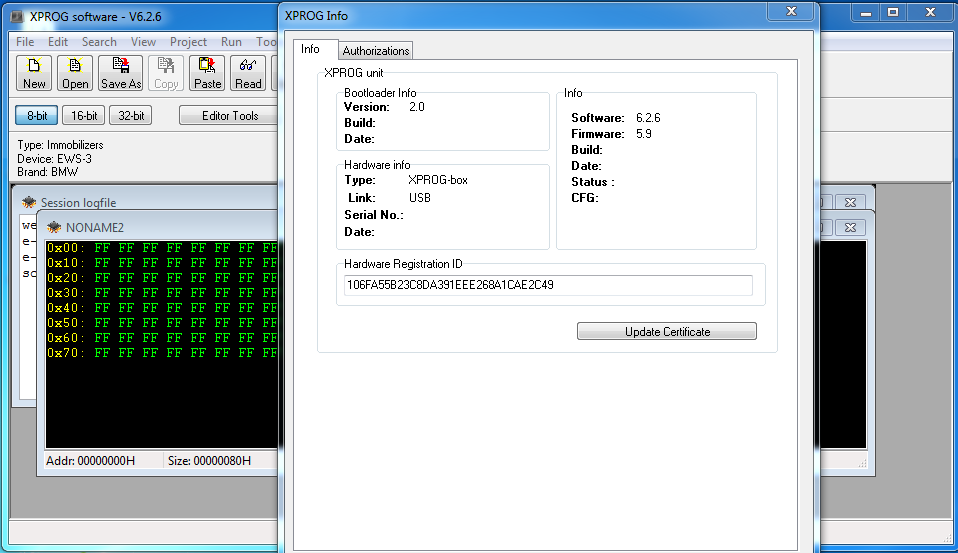Click the first FF byte in row 0x00
The width and height of the screenshot is (958, 553).
tap(102, 247)
